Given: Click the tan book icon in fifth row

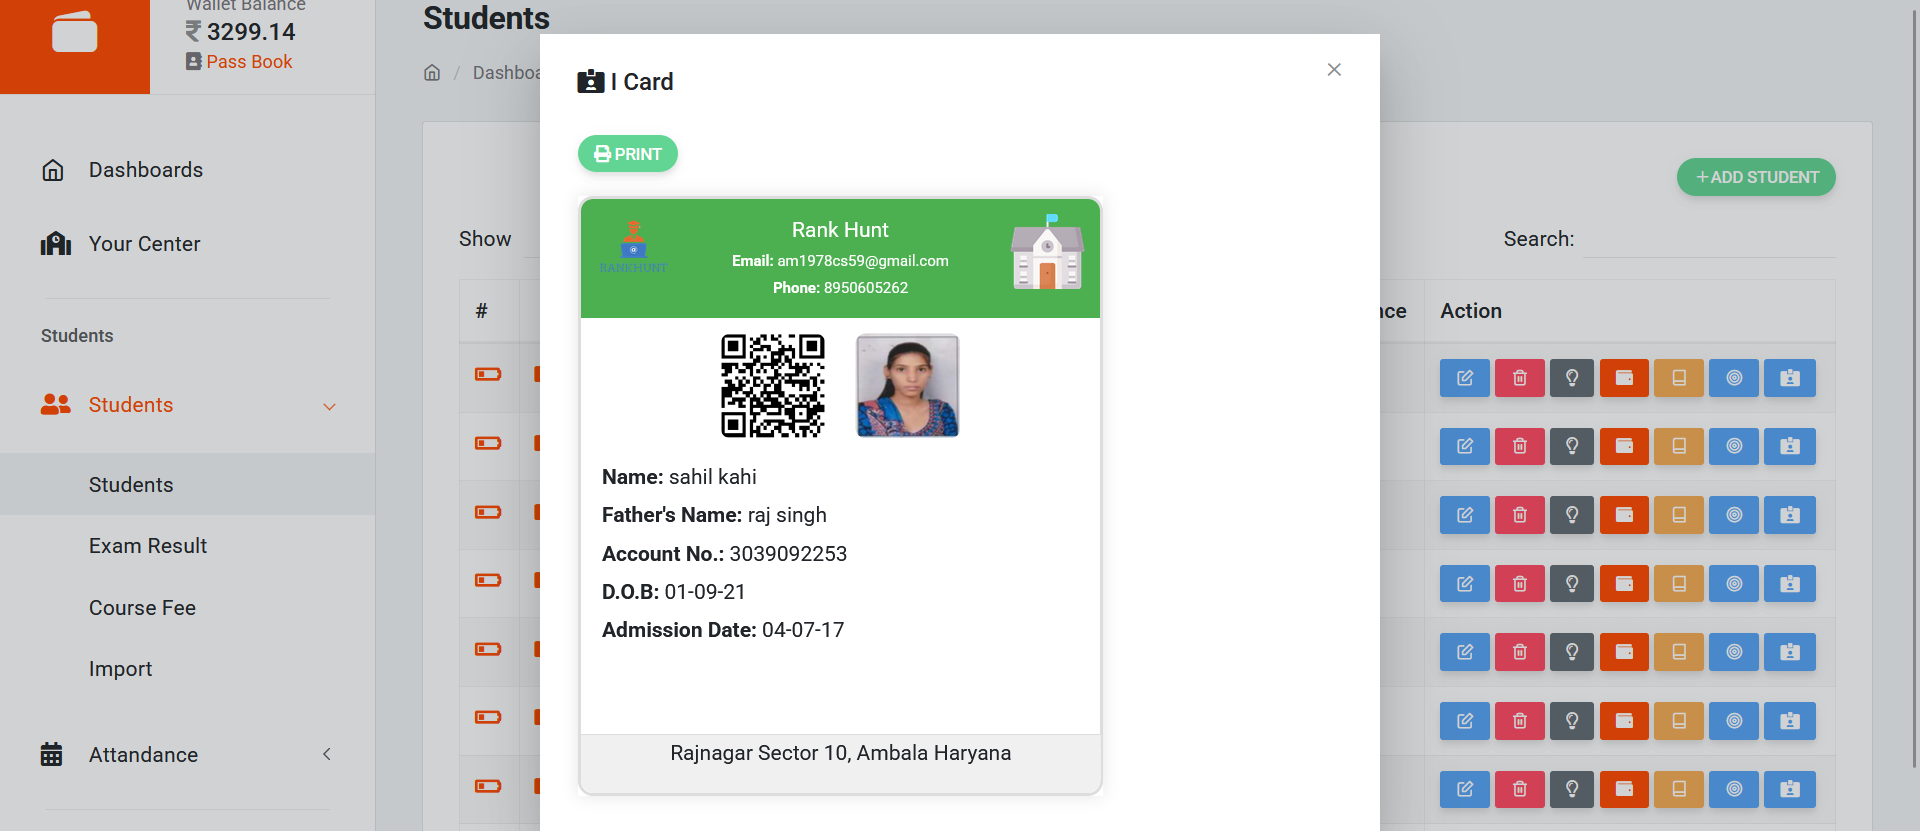Looking at the screenshot, I should [x=1679, y=652].
